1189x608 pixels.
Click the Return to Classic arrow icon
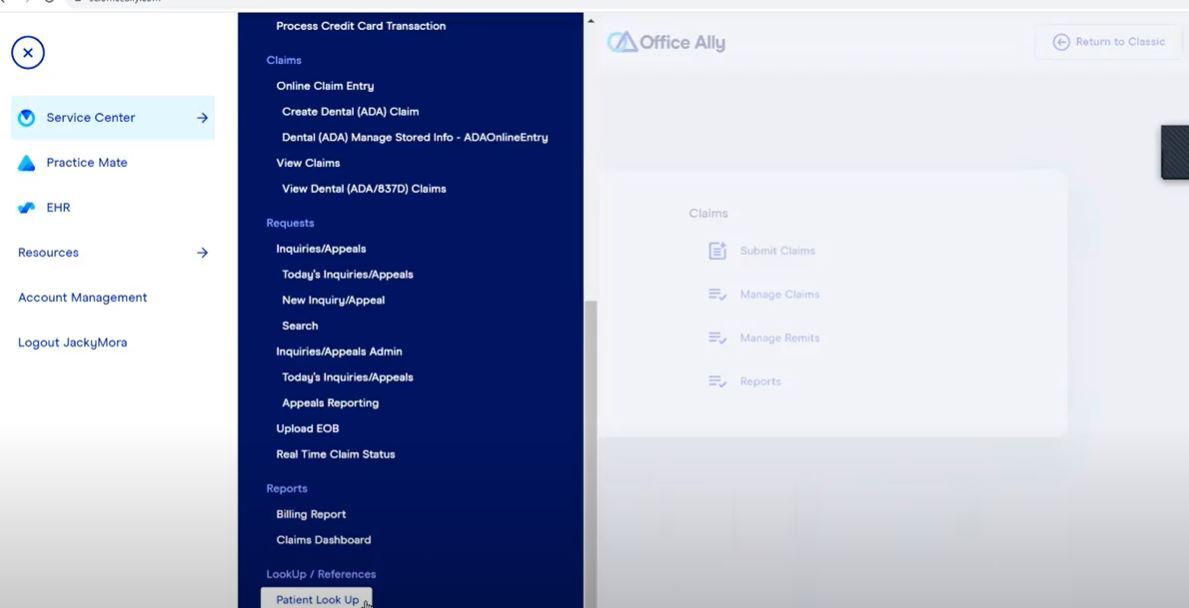tap(1061, 42)
